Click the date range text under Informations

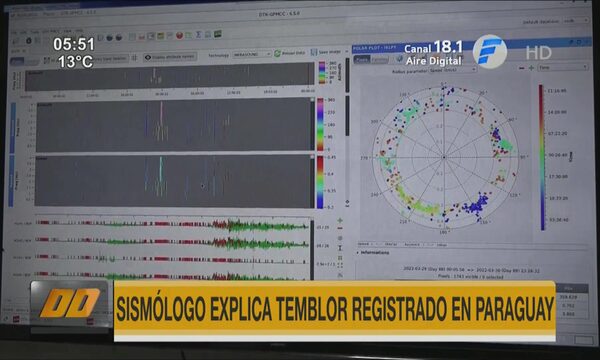(x=471, y=270)
